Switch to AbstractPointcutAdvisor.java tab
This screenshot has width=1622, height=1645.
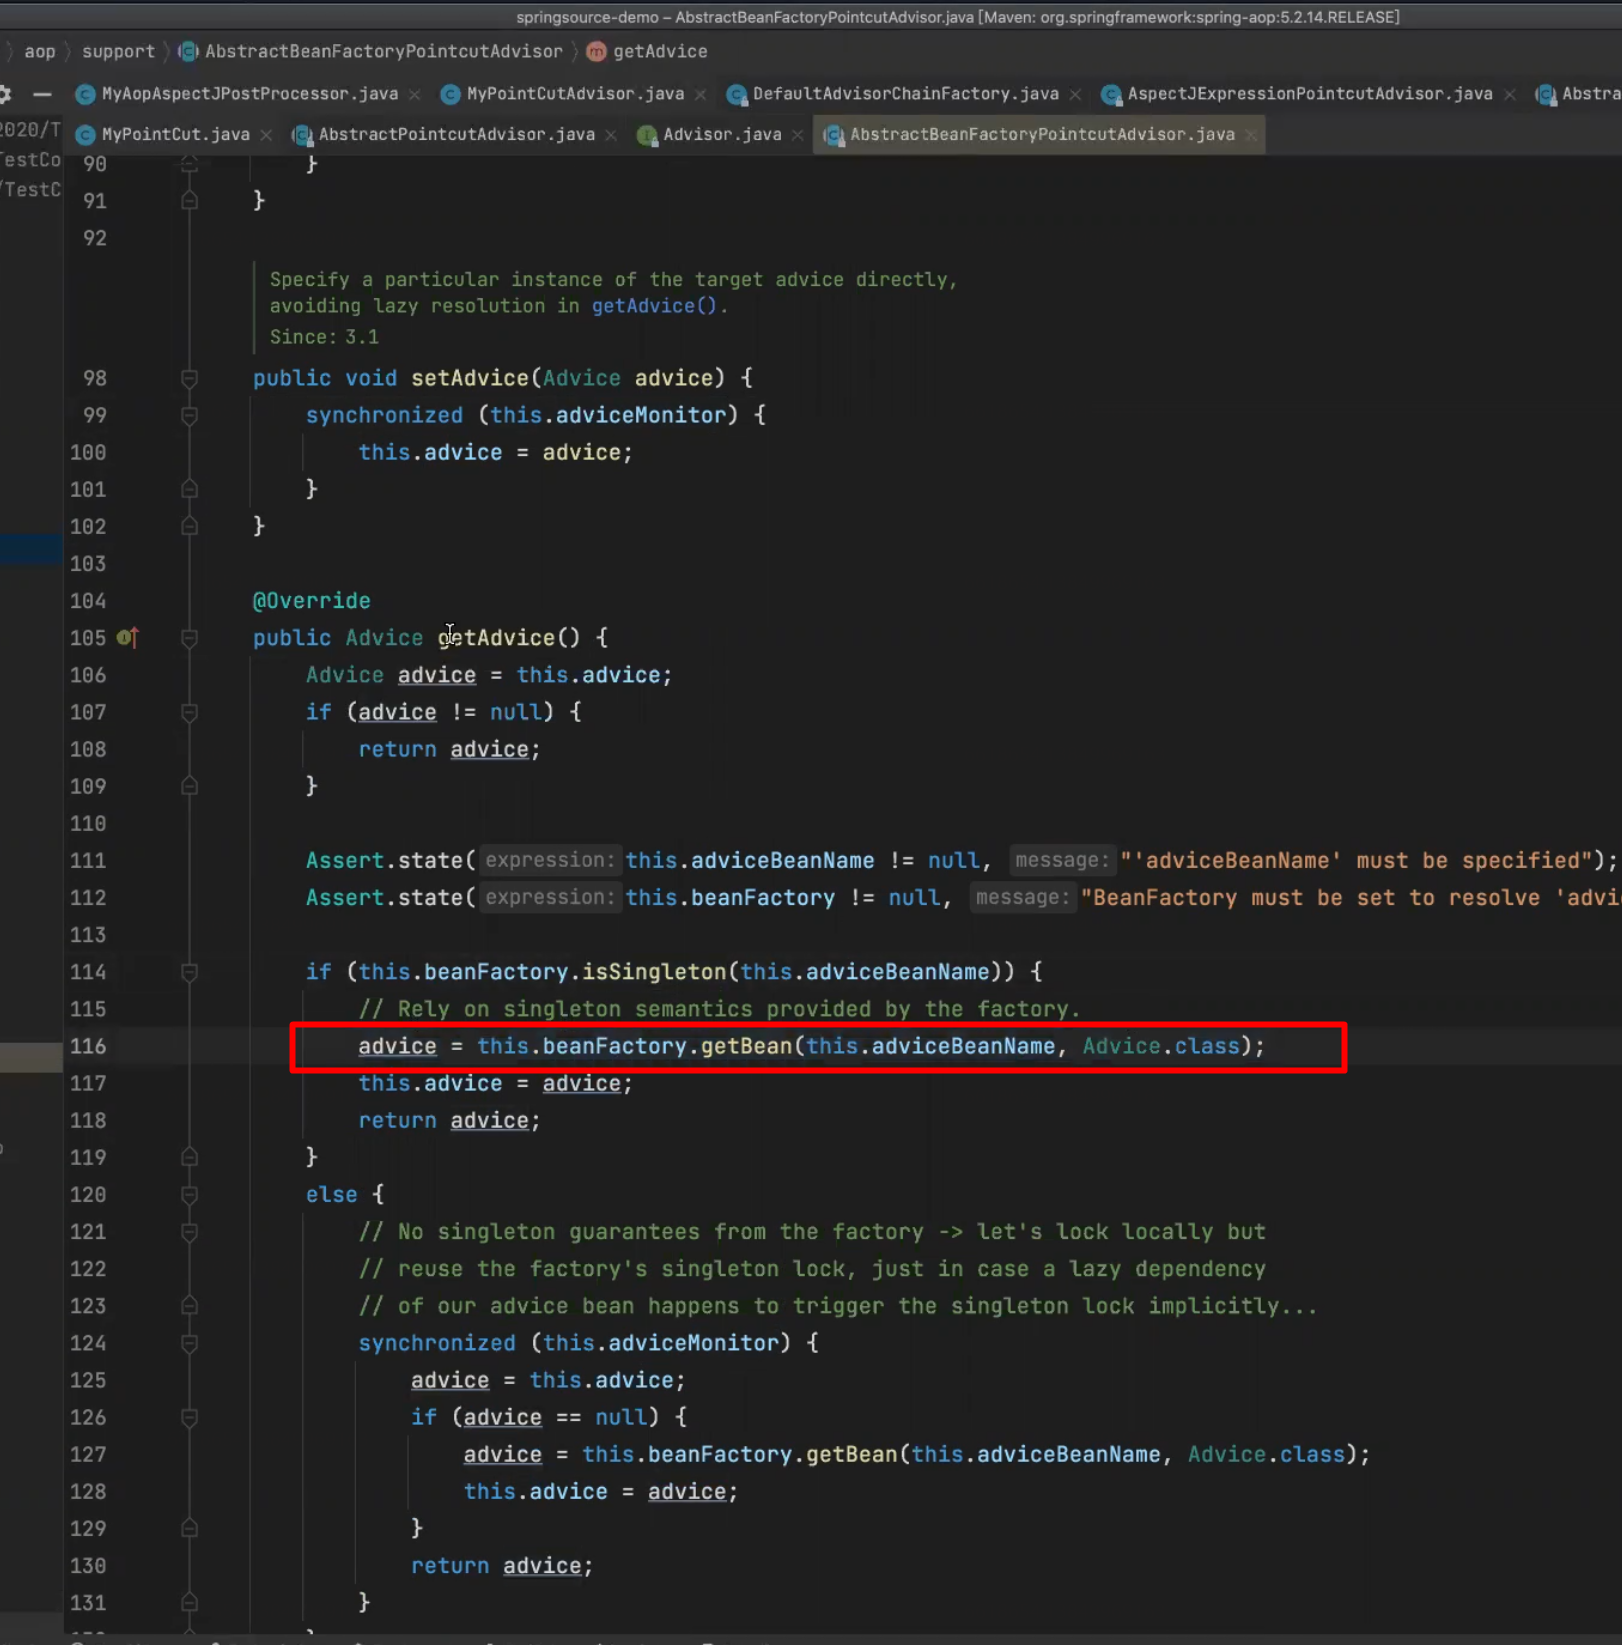click(456, 134)
